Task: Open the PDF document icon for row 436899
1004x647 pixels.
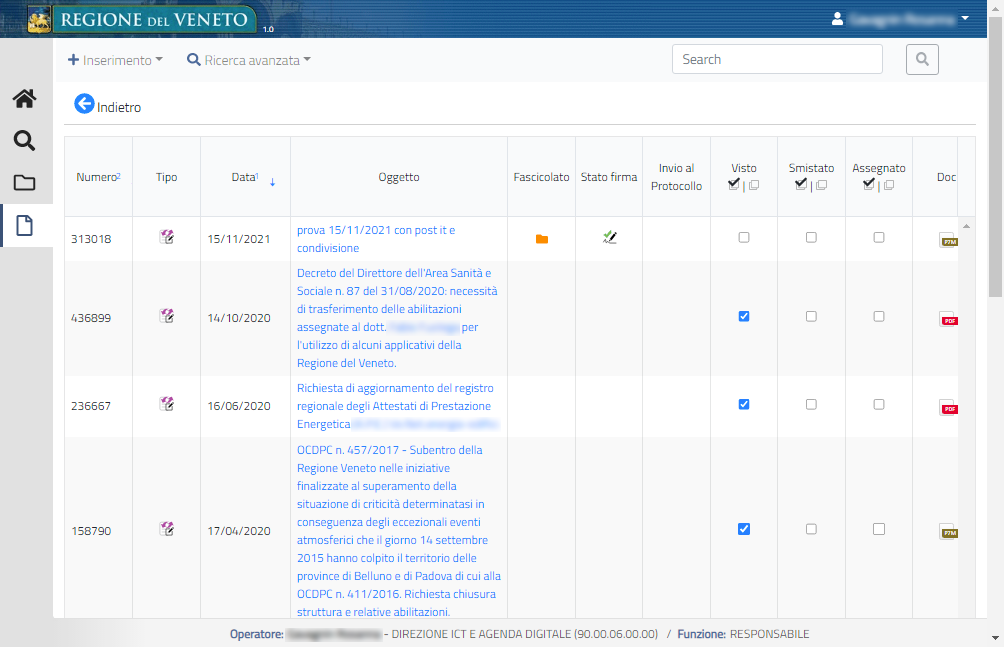Action: coord(948,319)
